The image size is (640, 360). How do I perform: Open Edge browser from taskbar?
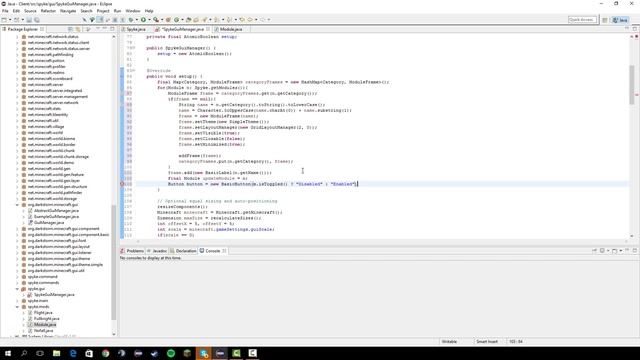pos(73,353)
